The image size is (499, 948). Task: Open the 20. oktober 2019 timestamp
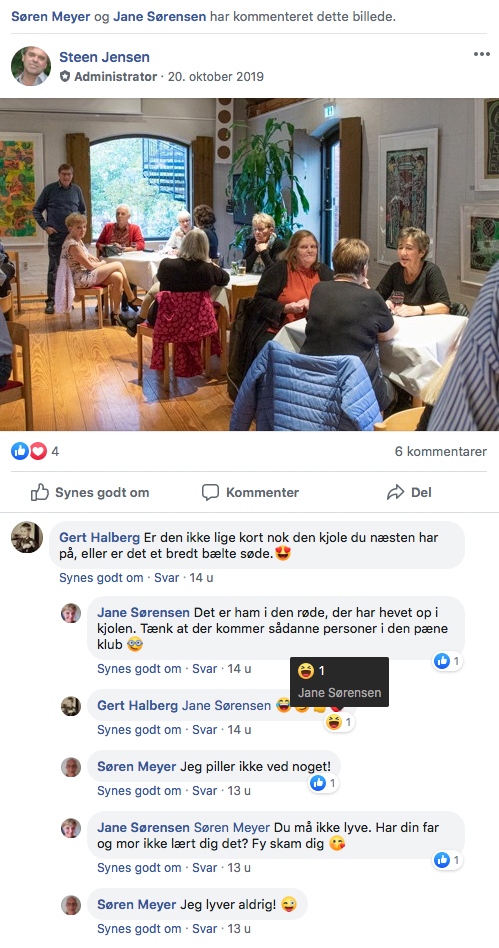pyautogui.click(x=215, y=77)
